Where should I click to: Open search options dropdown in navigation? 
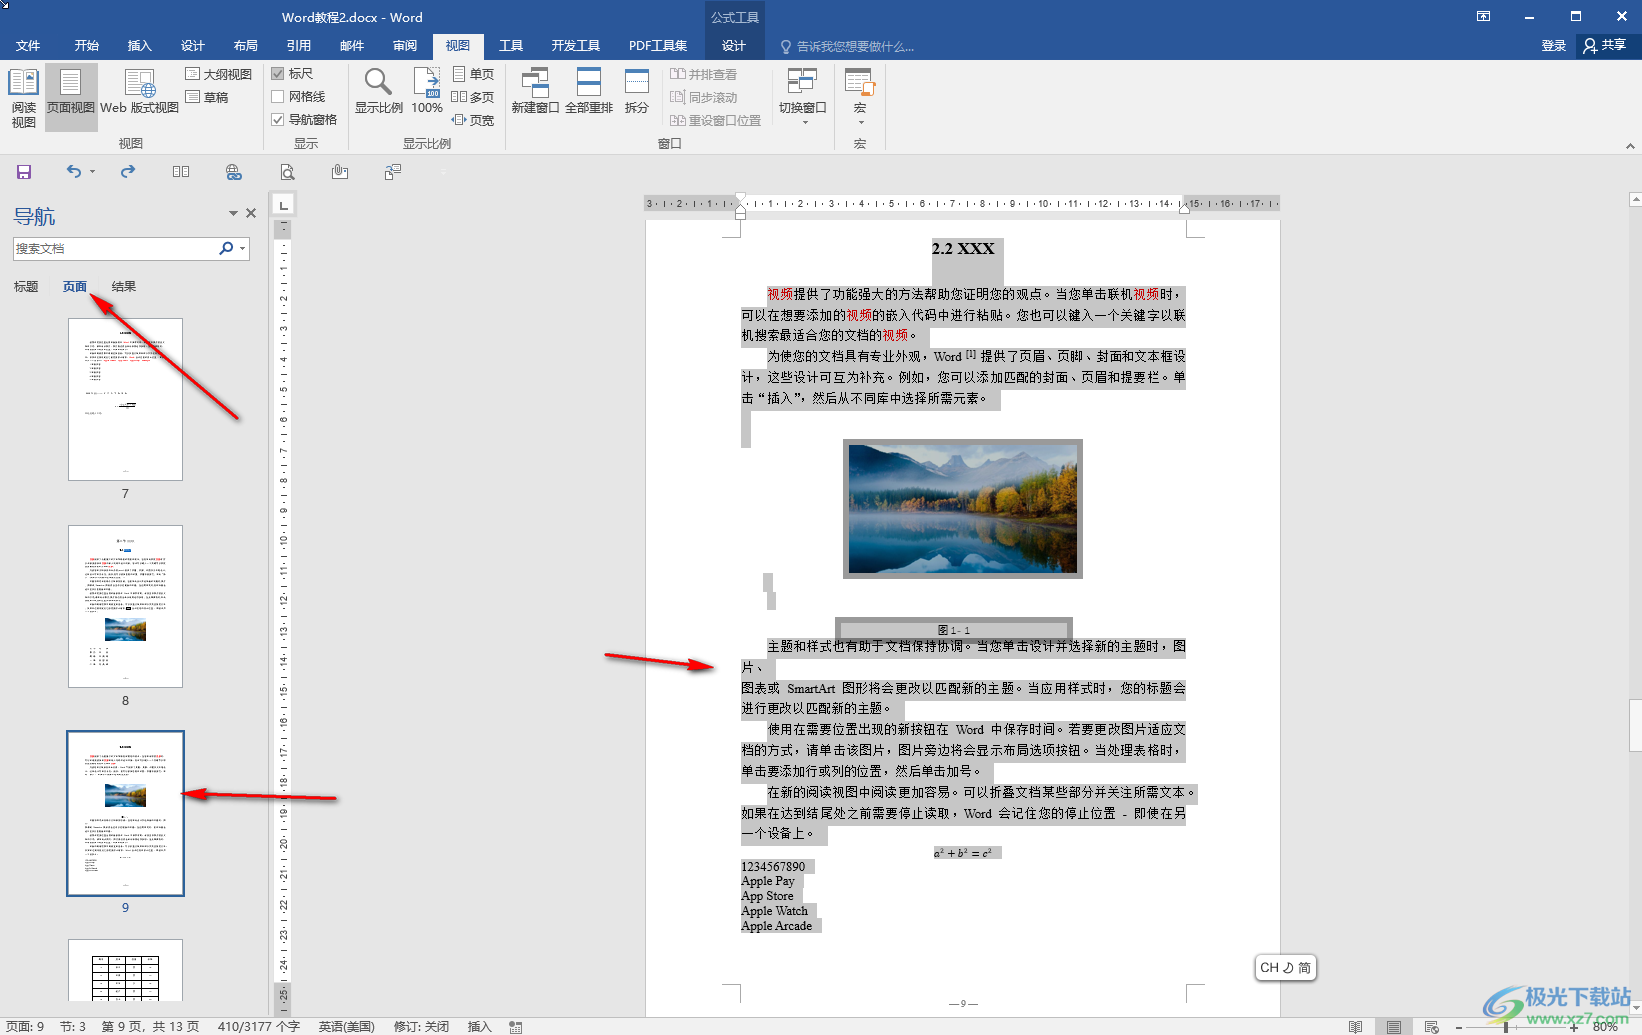pos(243,249)
